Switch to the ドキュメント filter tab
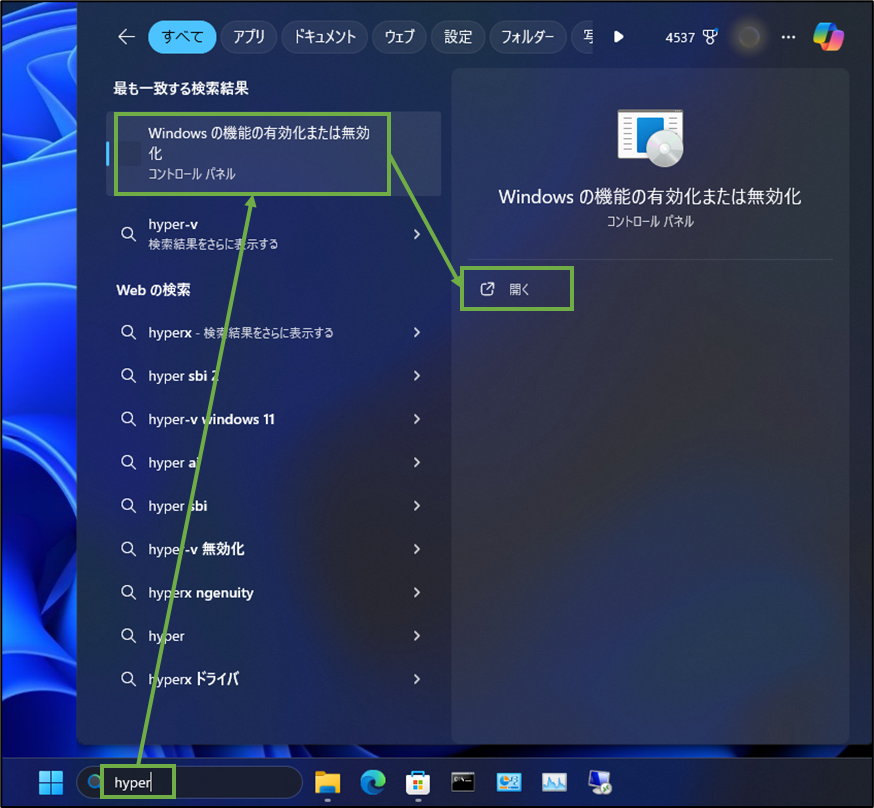This screenshot has height=808, width=874. click(x=324, y=37)
